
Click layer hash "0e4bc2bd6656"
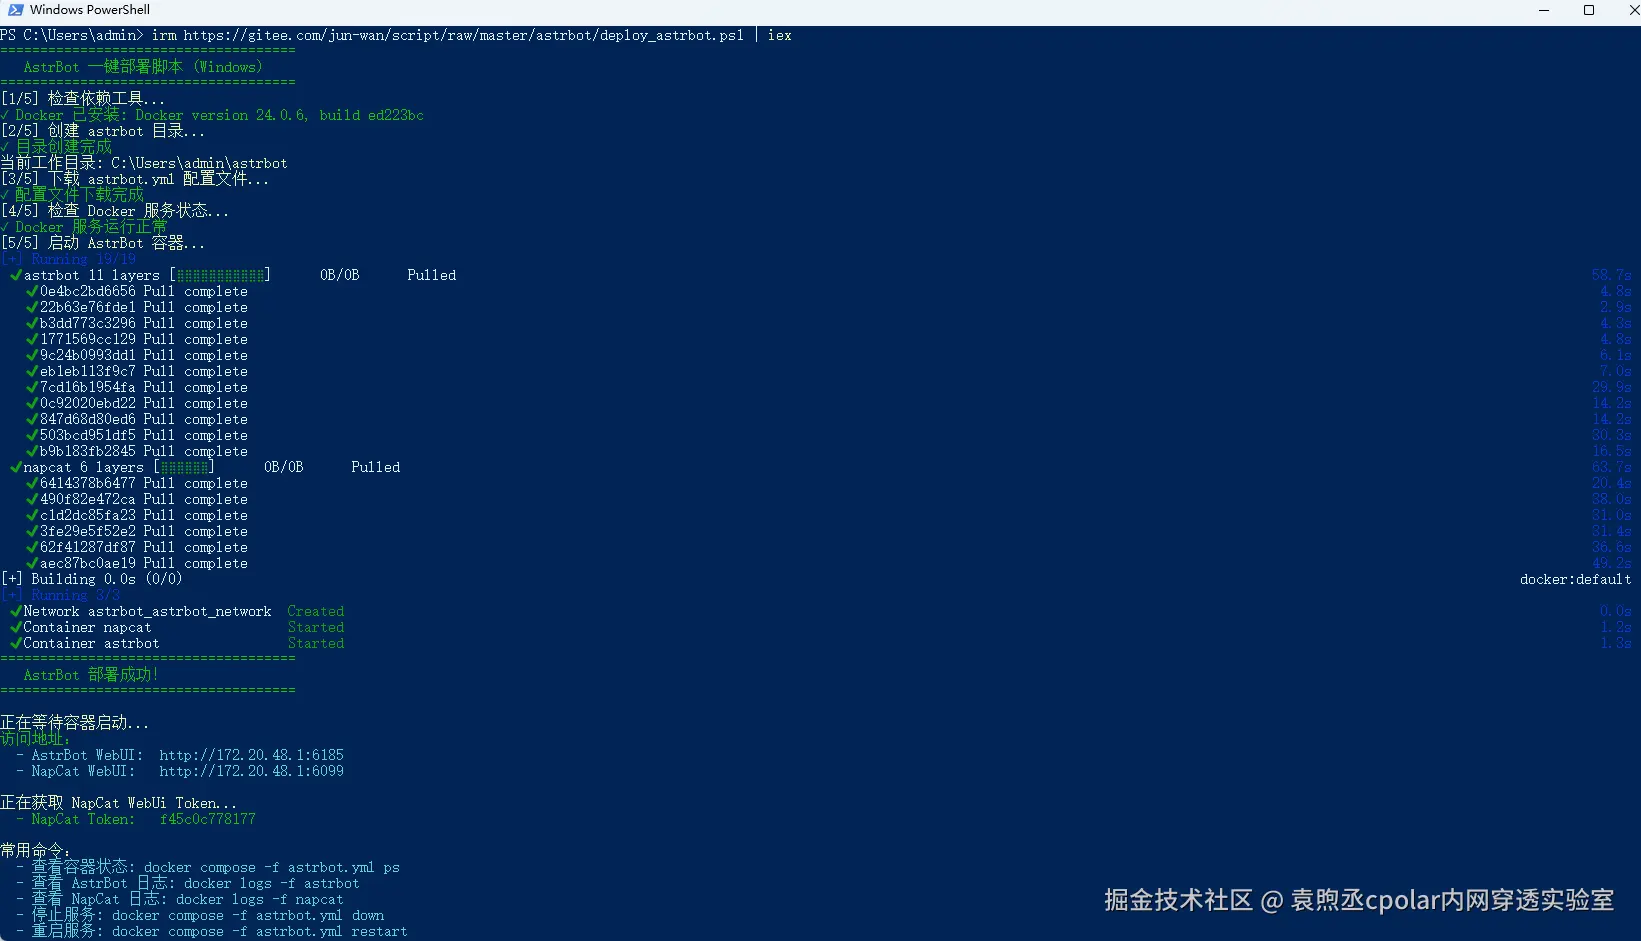click(x=88, y=291)
